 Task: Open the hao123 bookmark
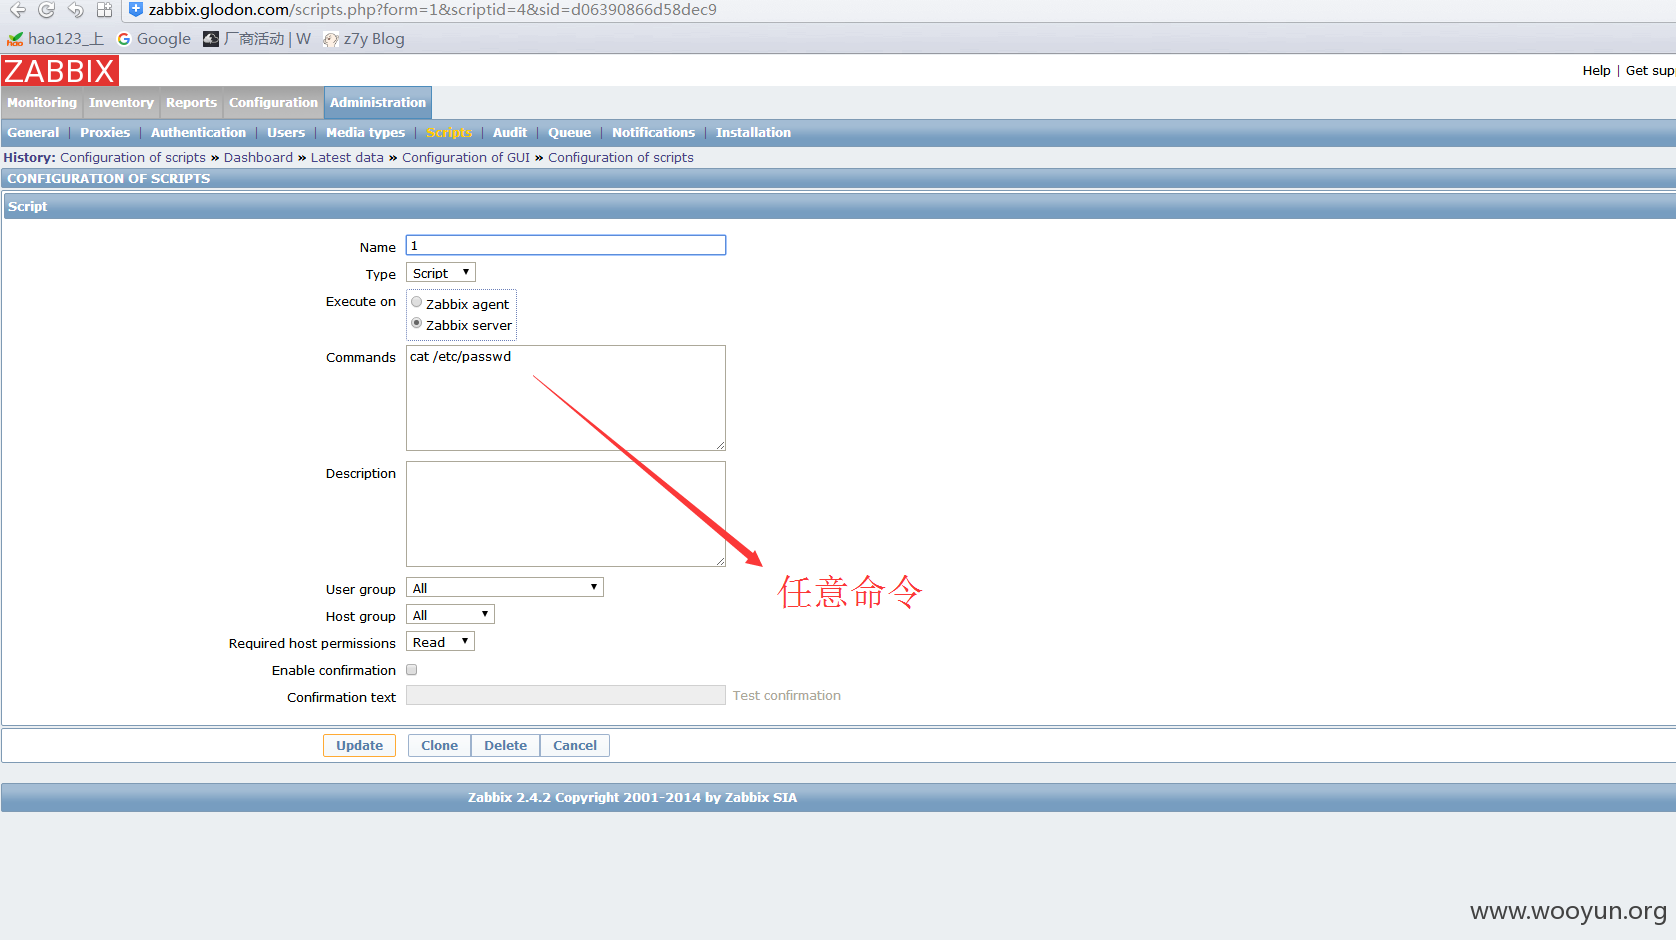(55, 39)
